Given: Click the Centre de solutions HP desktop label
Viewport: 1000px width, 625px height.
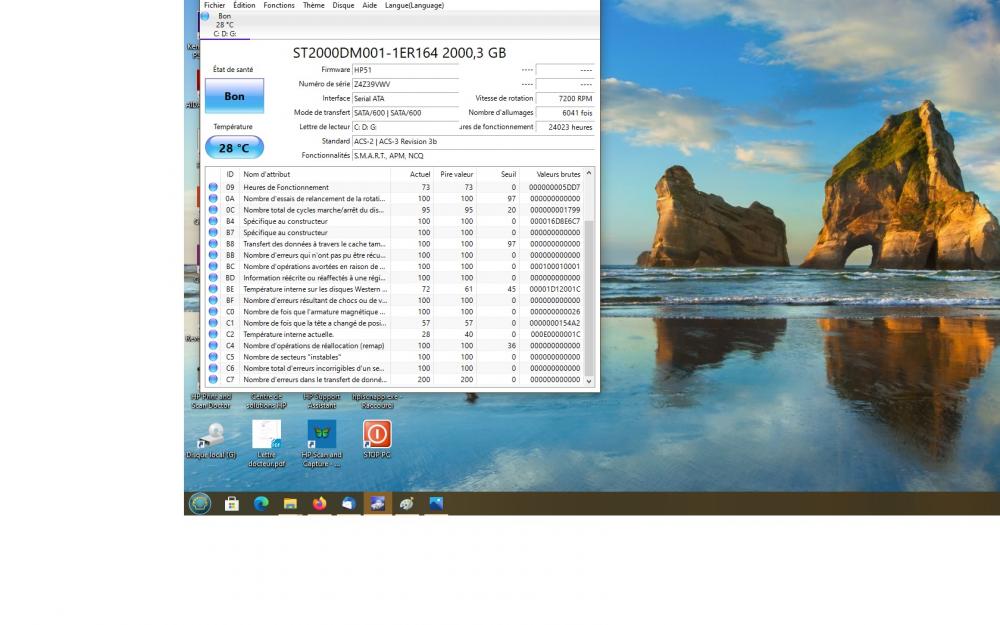Looking at the screenshot, I should [267, 401].
